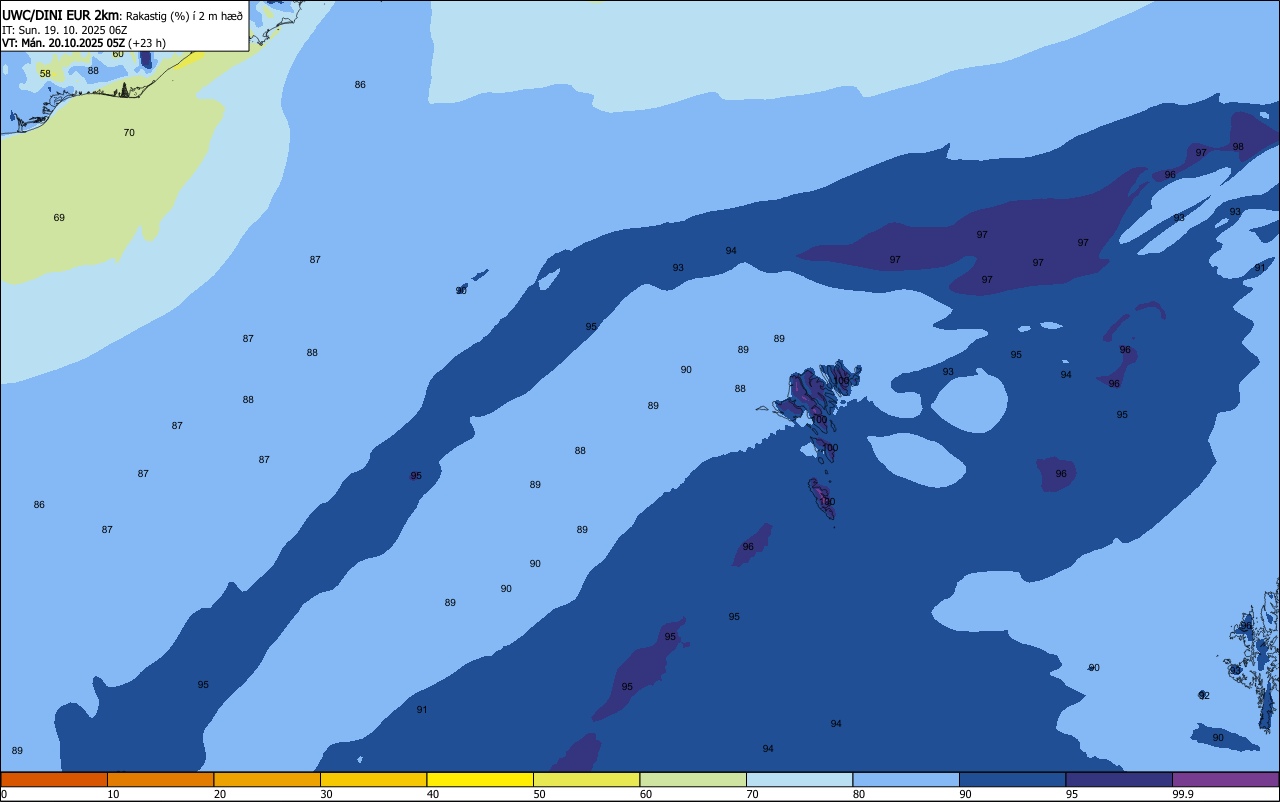Select the light blue 80–90 legend swatch

pyautogui.click(x=906, y=779)
